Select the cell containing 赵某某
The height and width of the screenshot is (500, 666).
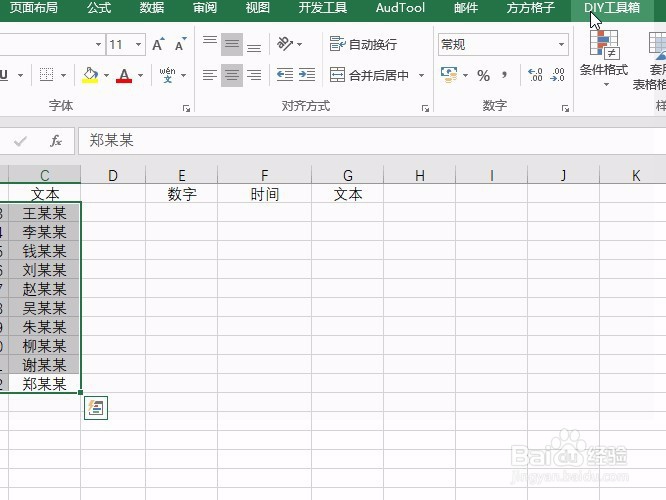[44, 289]
